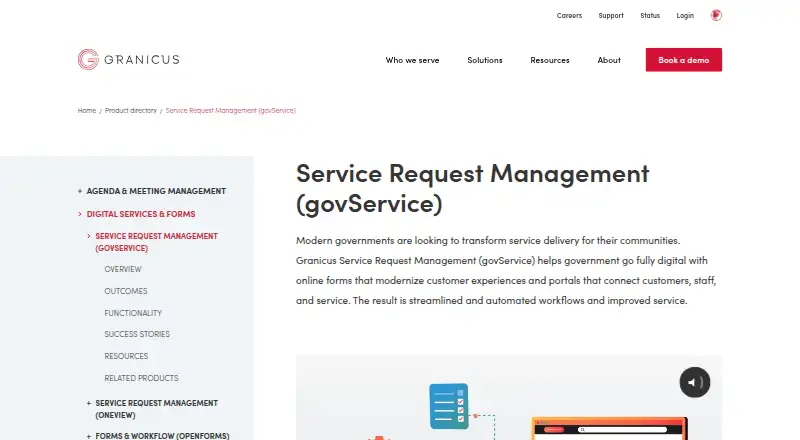Select Agenda & Meeting Management sidebar label

(x=156, y=191)
